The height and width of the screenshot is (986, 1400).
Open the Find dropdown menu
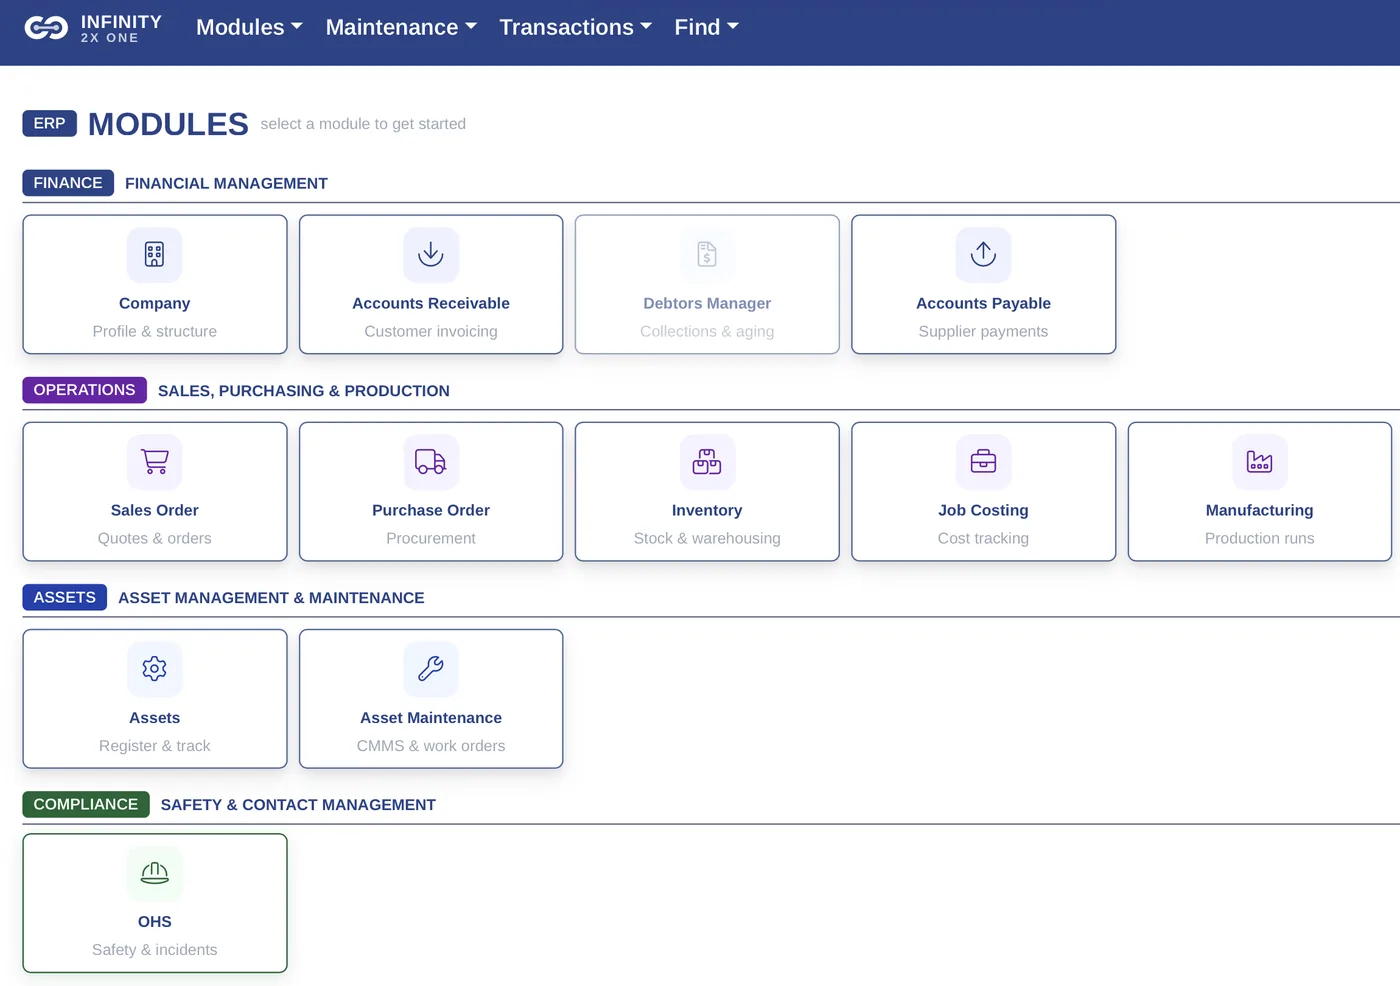pos(706,27)
